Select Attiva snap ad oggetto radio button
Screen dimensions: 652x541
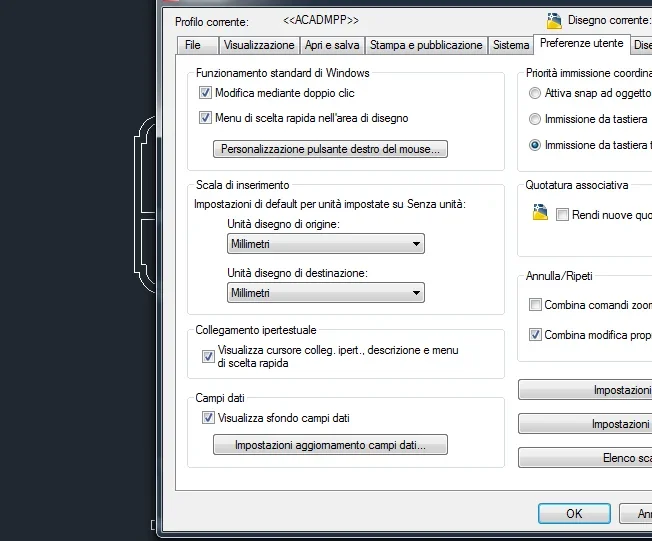(x=535, y=93)
